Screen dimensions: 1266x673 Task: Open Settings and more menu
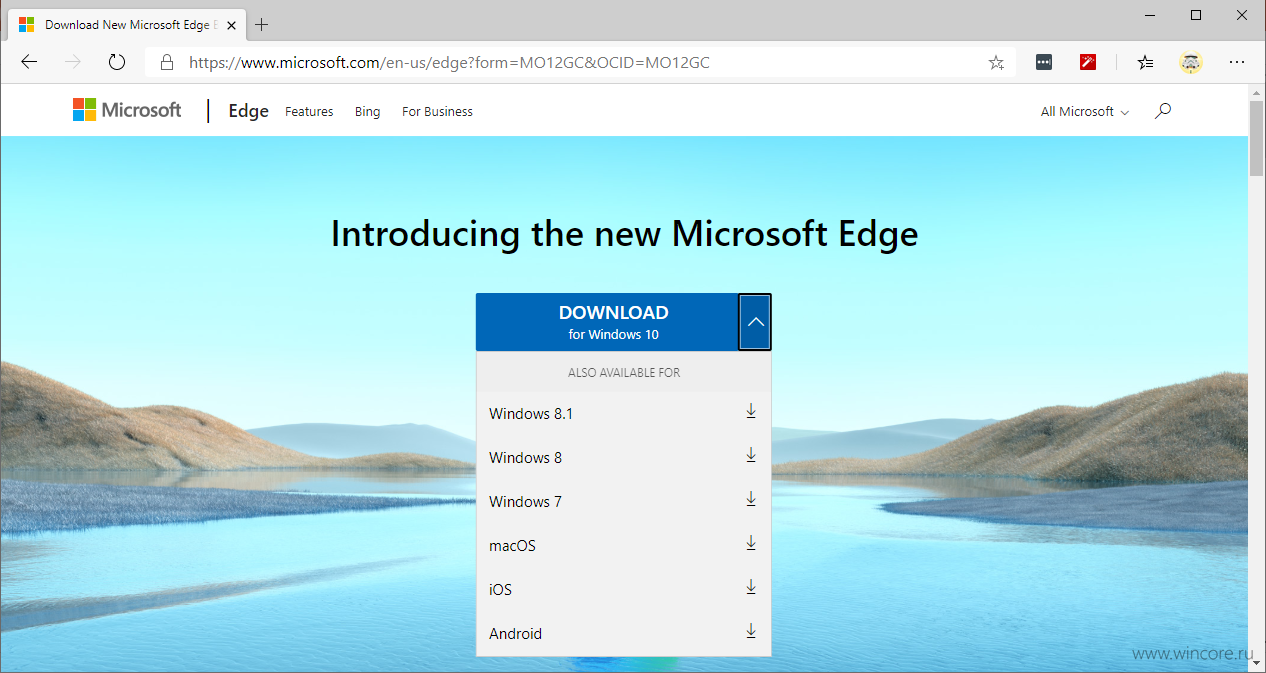[x=1237, y=62]
